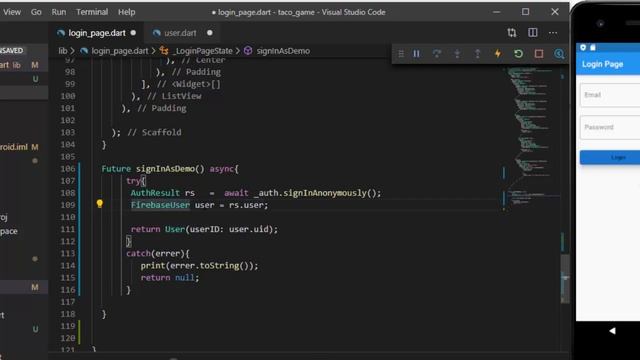Open the Go menu
This screenshot has height=360, width=640.
(36, 12)
